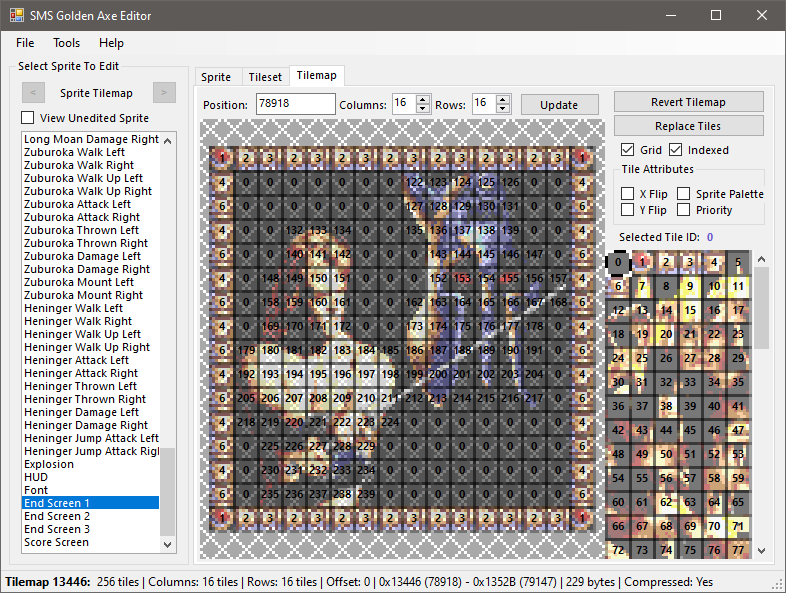Screen dimensions: 786x593
Task: Uncheck the Grid checkbox
Action: 627,149
